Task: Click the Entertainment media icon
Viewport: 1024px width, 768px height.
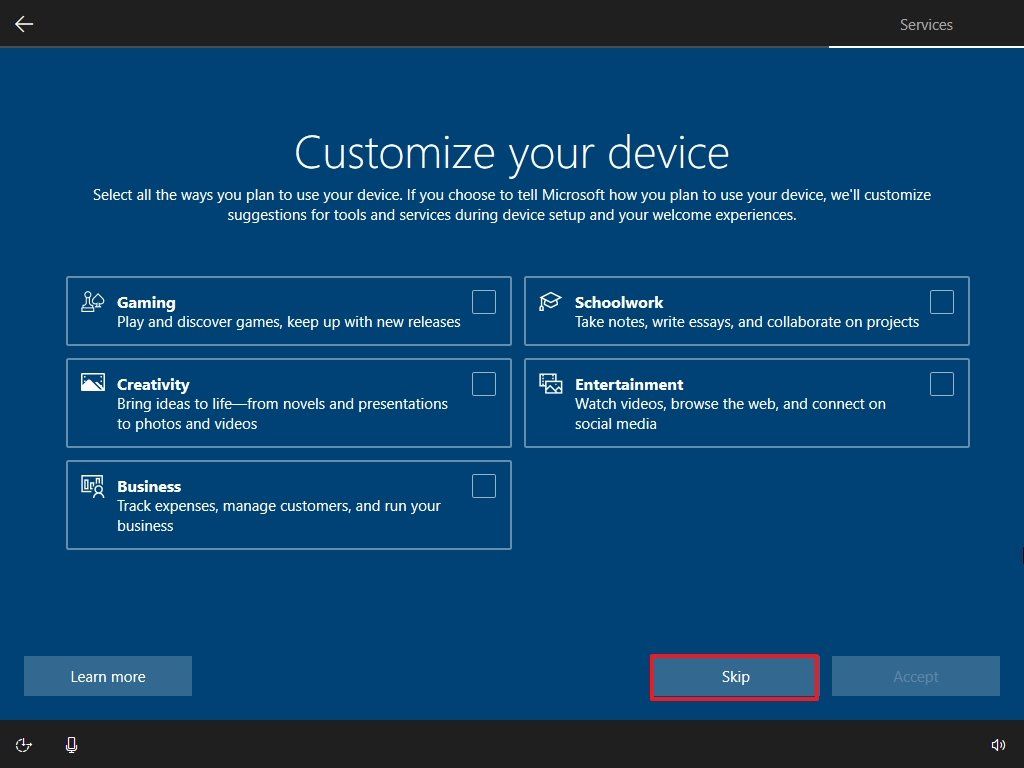Action: [x=550, y=382]
